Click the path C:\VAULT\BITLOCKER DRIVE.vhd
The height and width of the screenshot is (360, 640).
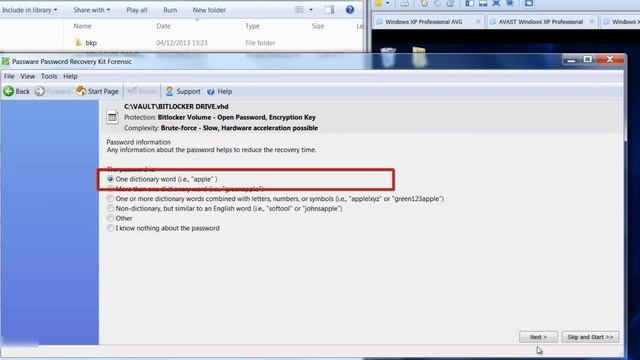176,107
